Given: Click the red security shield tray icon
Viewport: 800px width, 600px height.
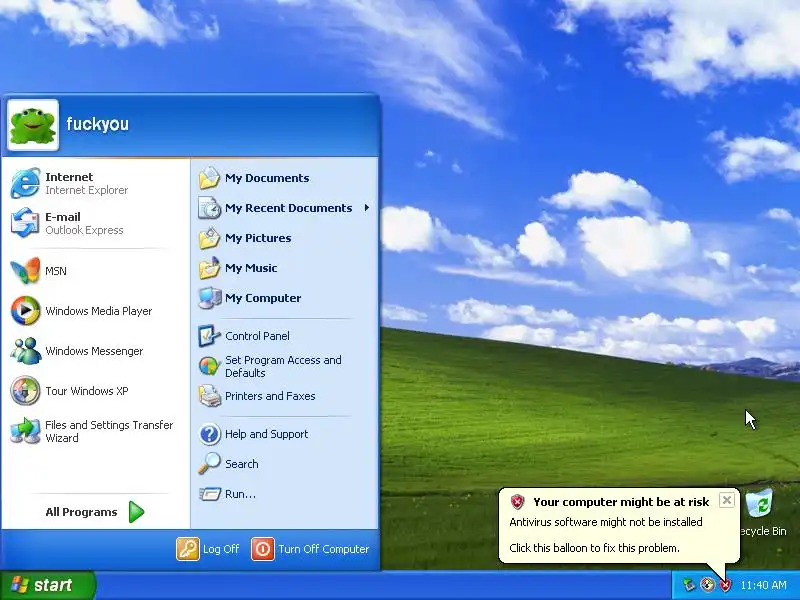Looking at the screenshot, I should click(x=726, y=585).
